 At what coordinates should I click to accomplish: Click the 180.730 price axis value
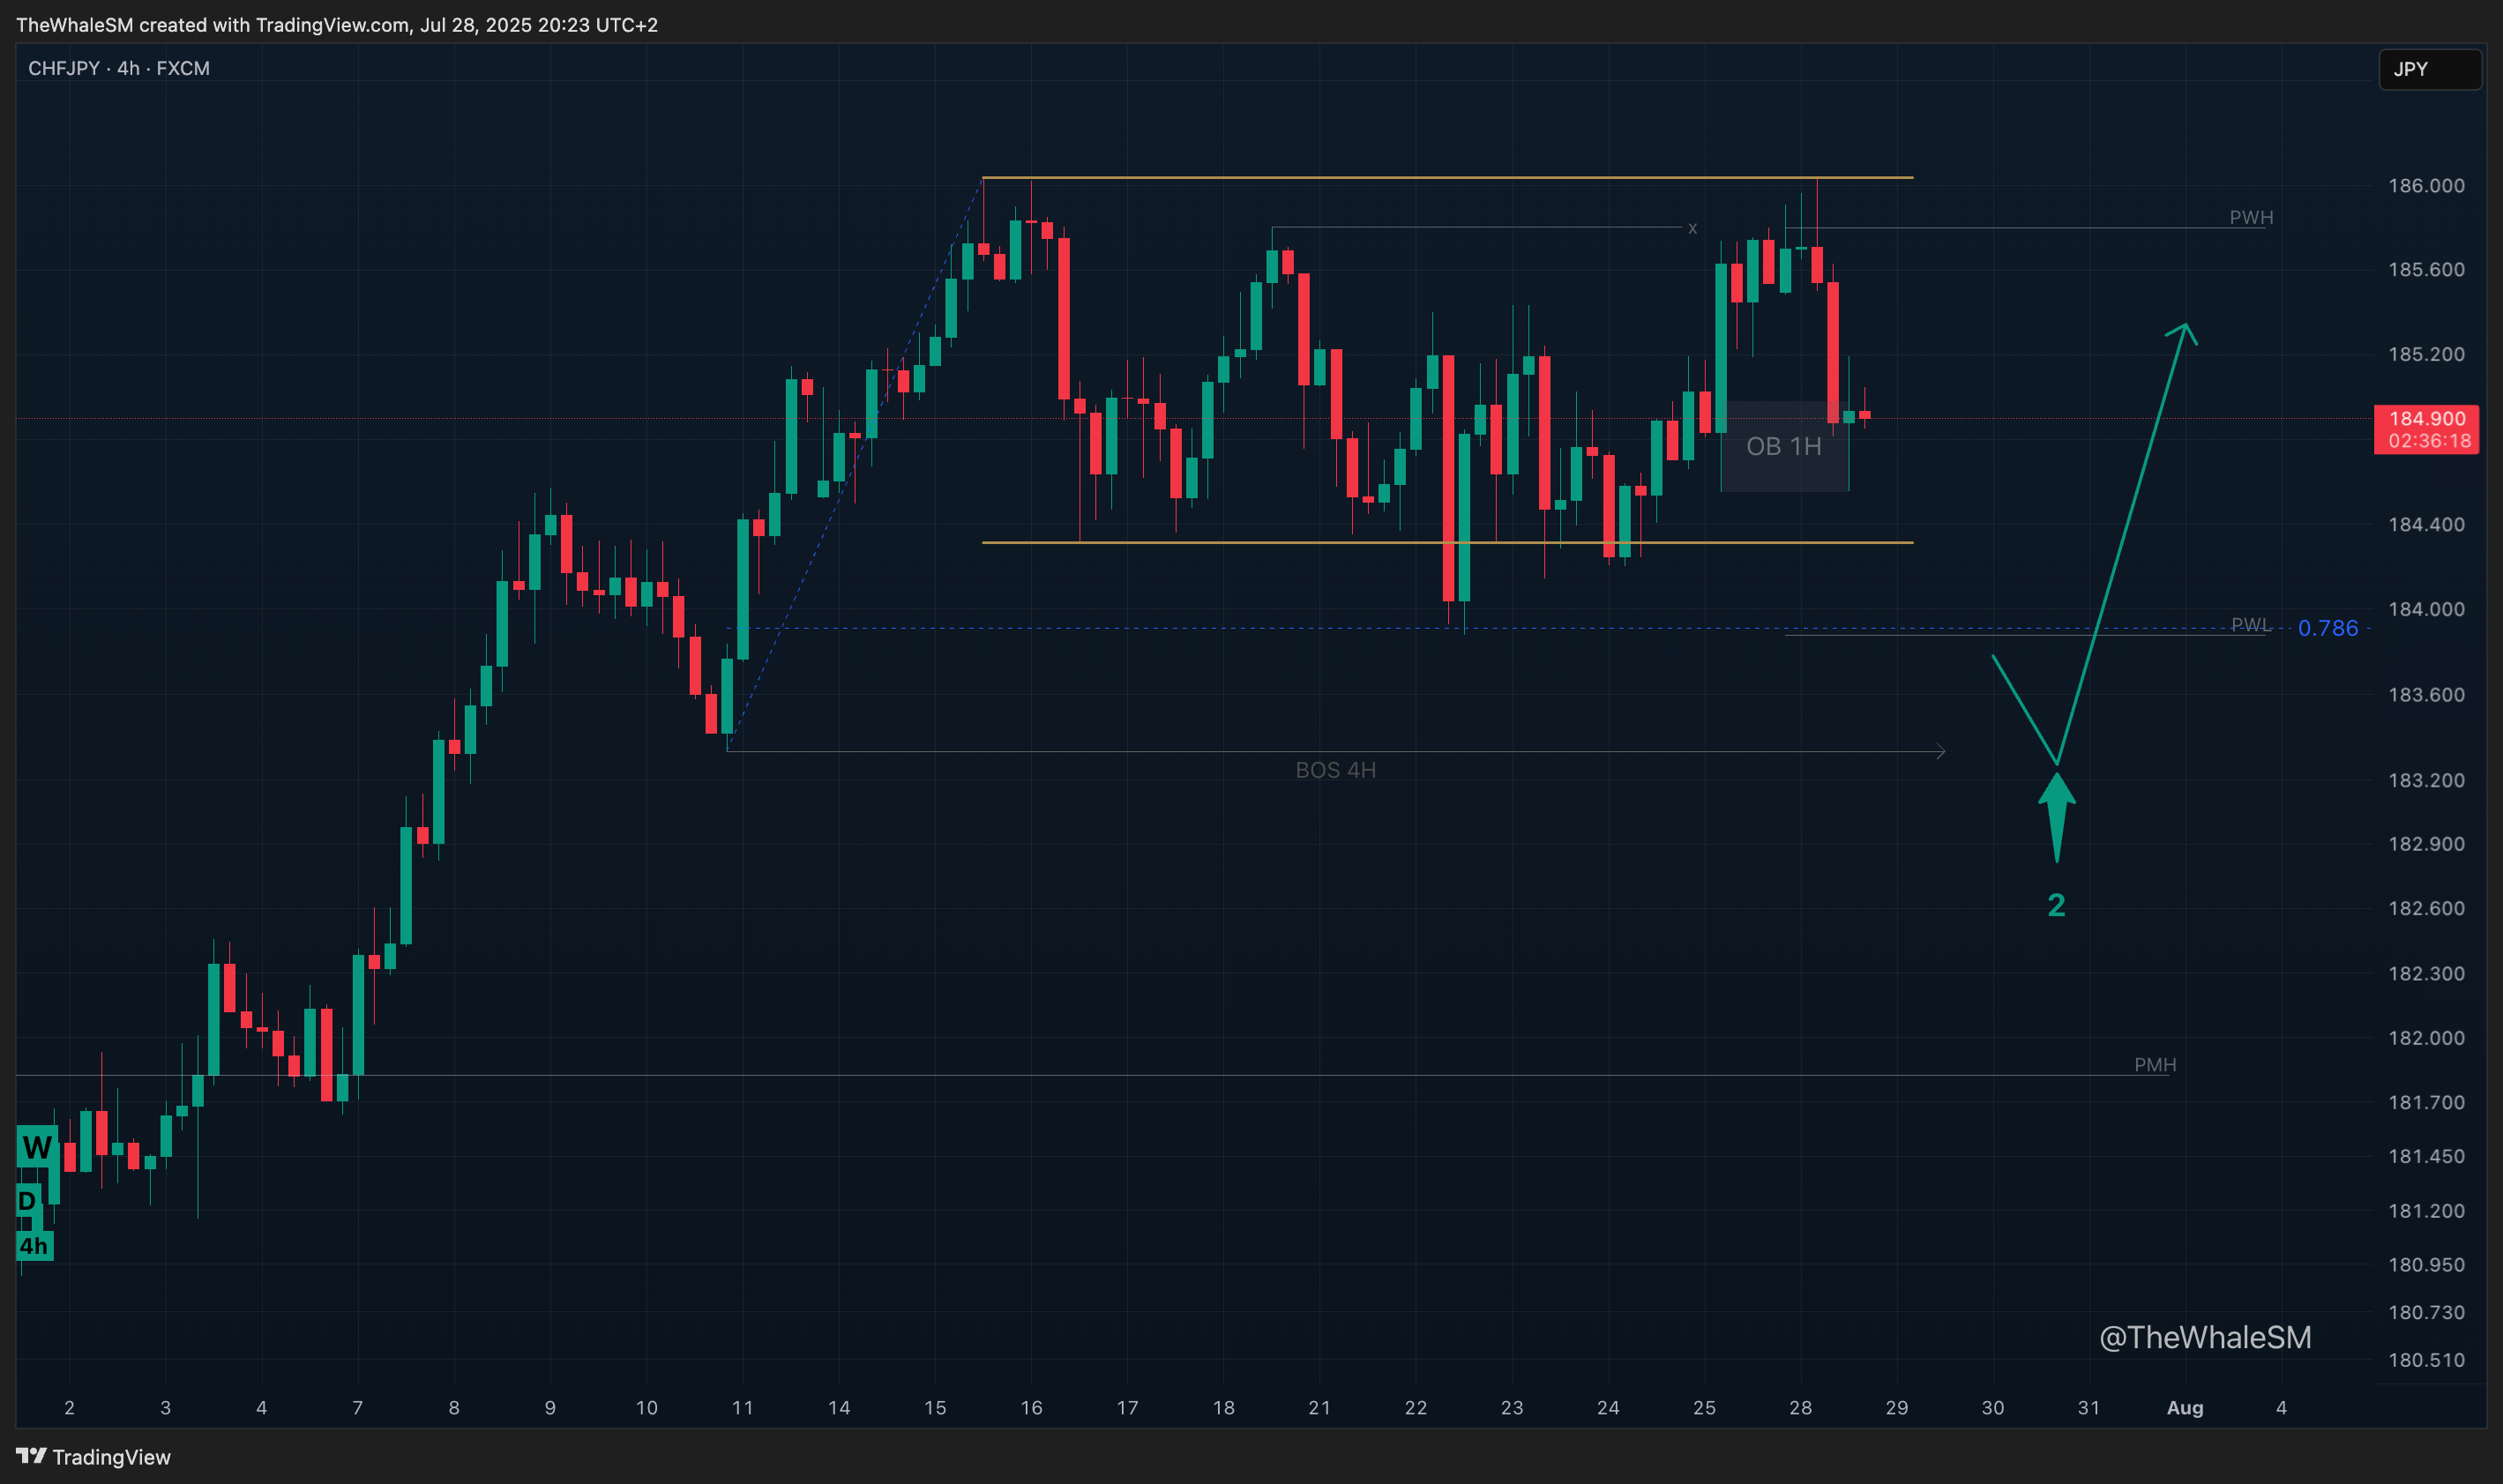(x=2426, y=1312)
